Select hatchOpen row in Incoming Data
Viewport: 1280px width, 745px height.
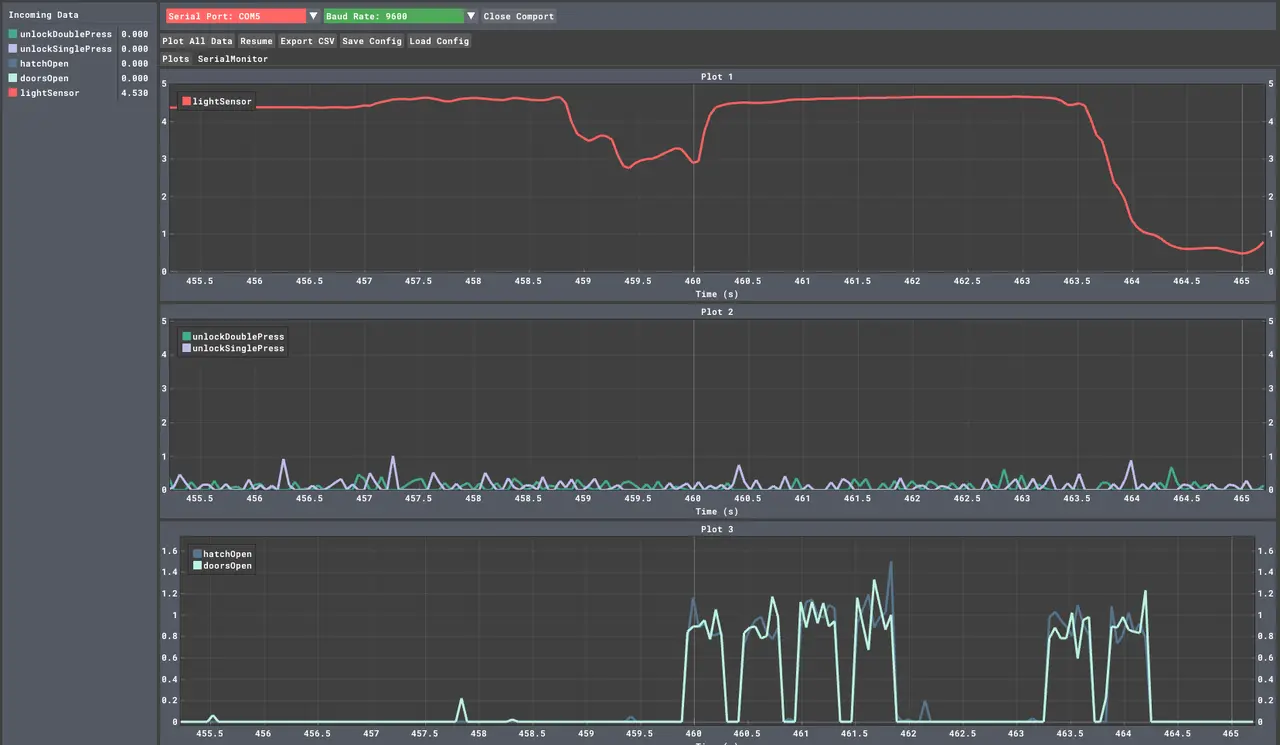79,63
